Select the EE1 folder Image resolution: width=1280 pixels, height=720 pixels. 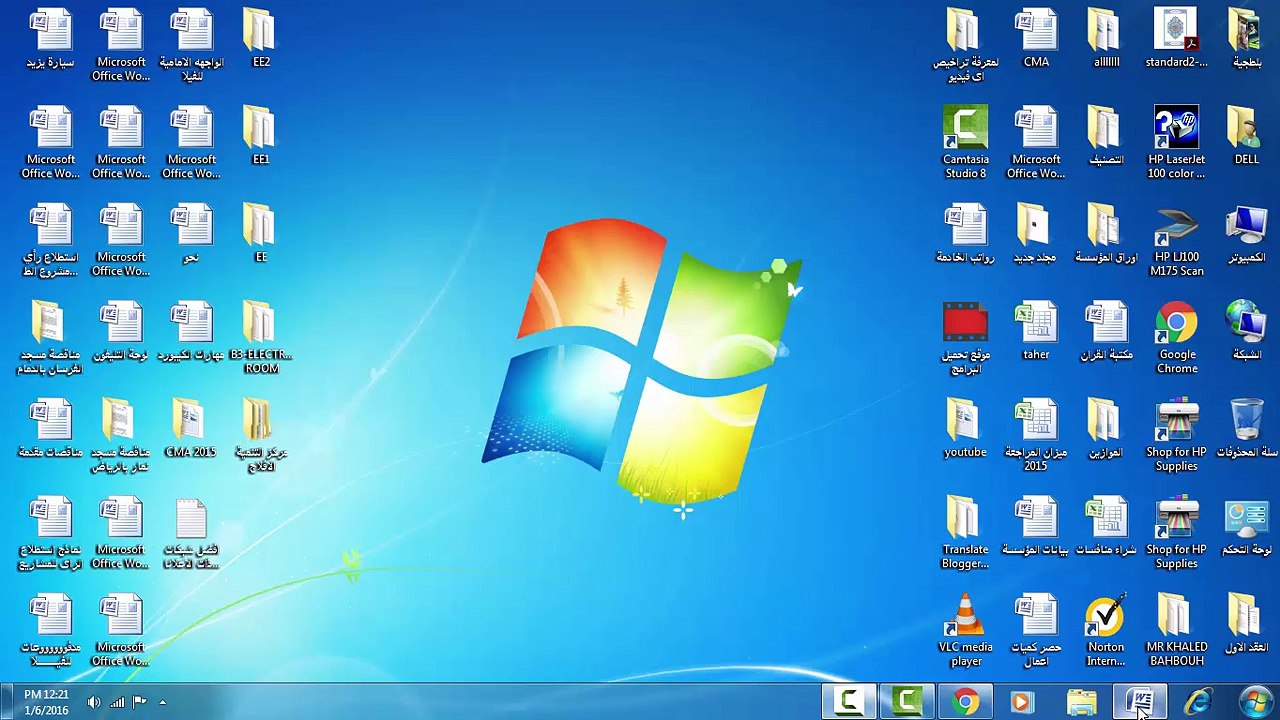point(260,136)
